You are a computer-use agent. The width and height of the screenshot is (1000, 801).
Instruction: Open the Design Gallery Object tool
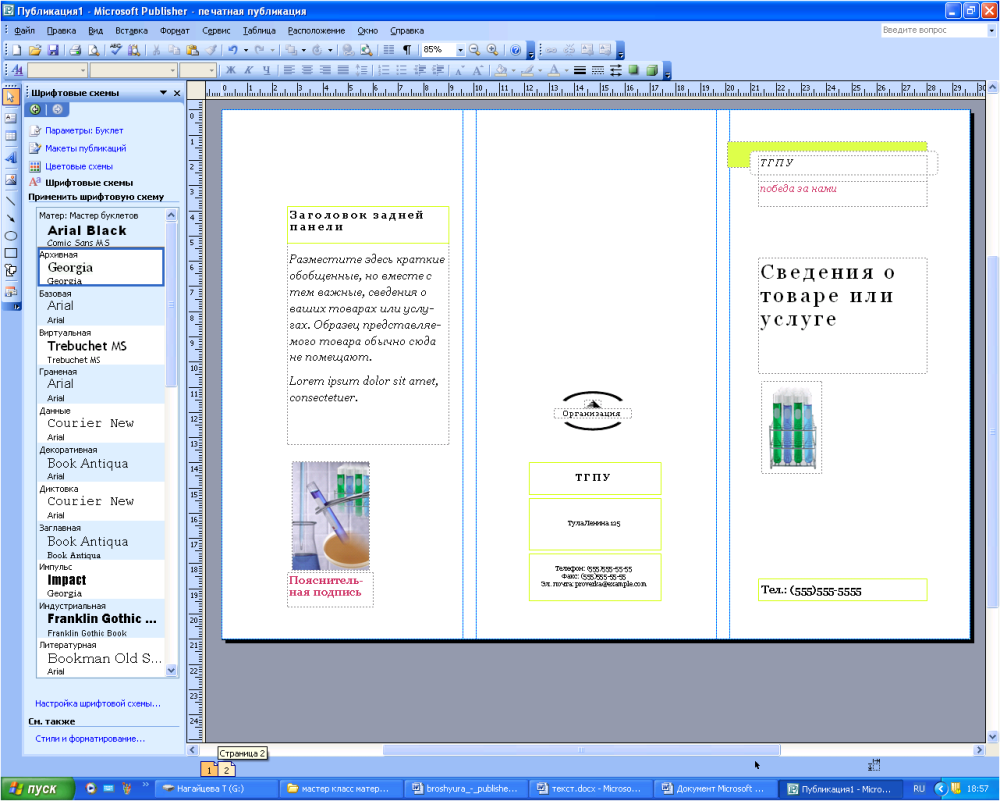(x=11, y=292)
